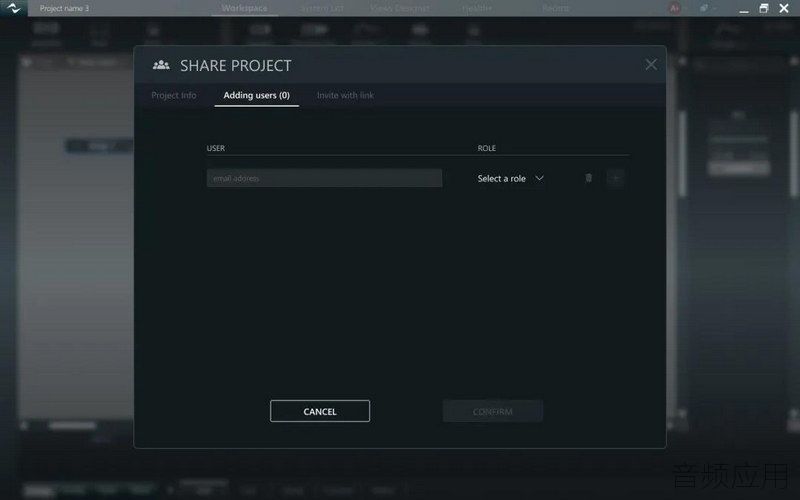Viewport: 800px width, 500px height.
Task: Click the CONFIRM button
Action: [x=493, y=411]
